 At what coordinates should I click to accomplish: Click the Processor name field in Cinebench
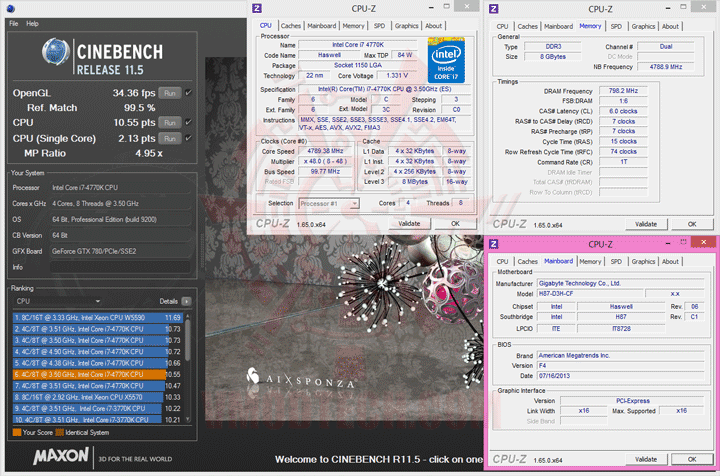[120, 187]
